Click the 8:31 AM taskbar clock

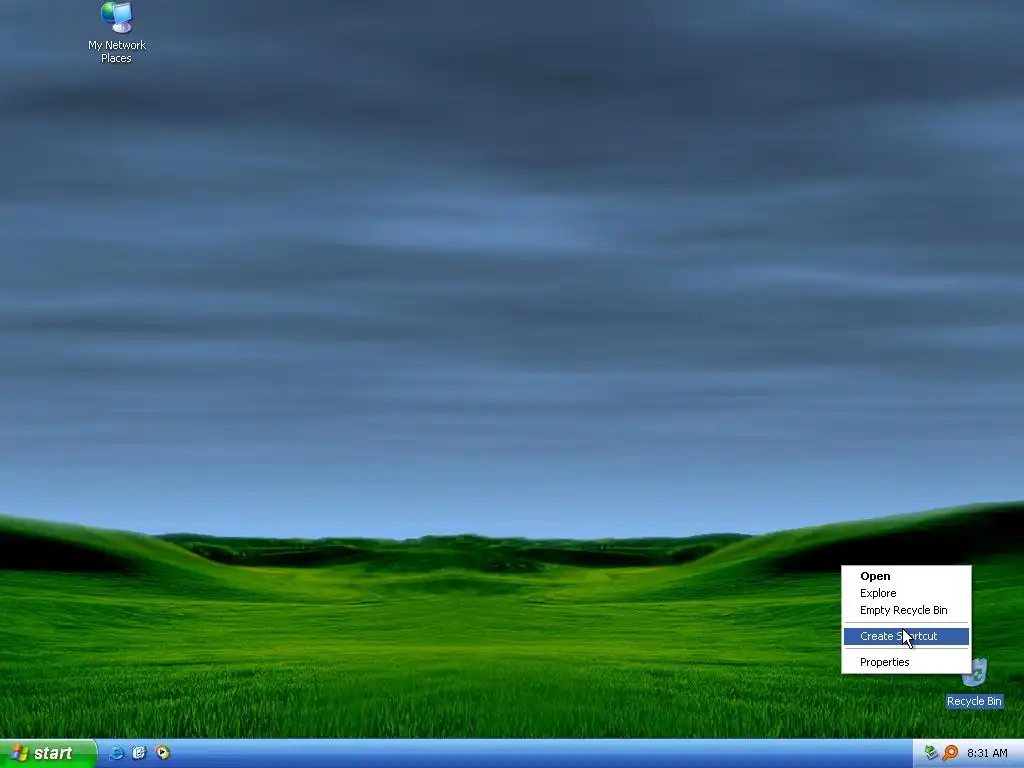987,754
